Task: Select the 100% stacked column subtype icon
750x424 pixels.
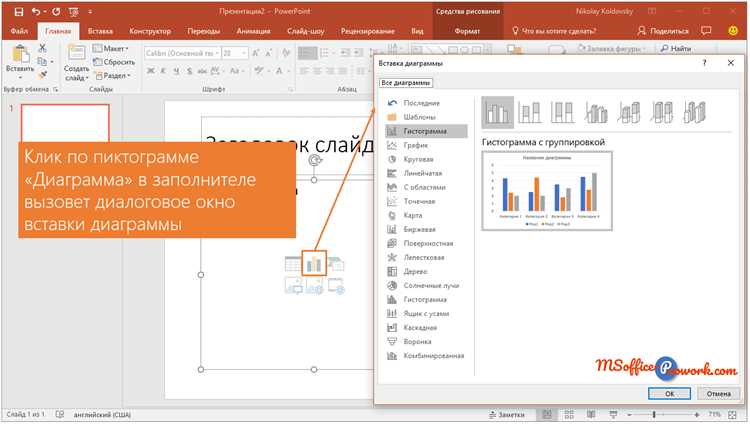Action: 562,112
